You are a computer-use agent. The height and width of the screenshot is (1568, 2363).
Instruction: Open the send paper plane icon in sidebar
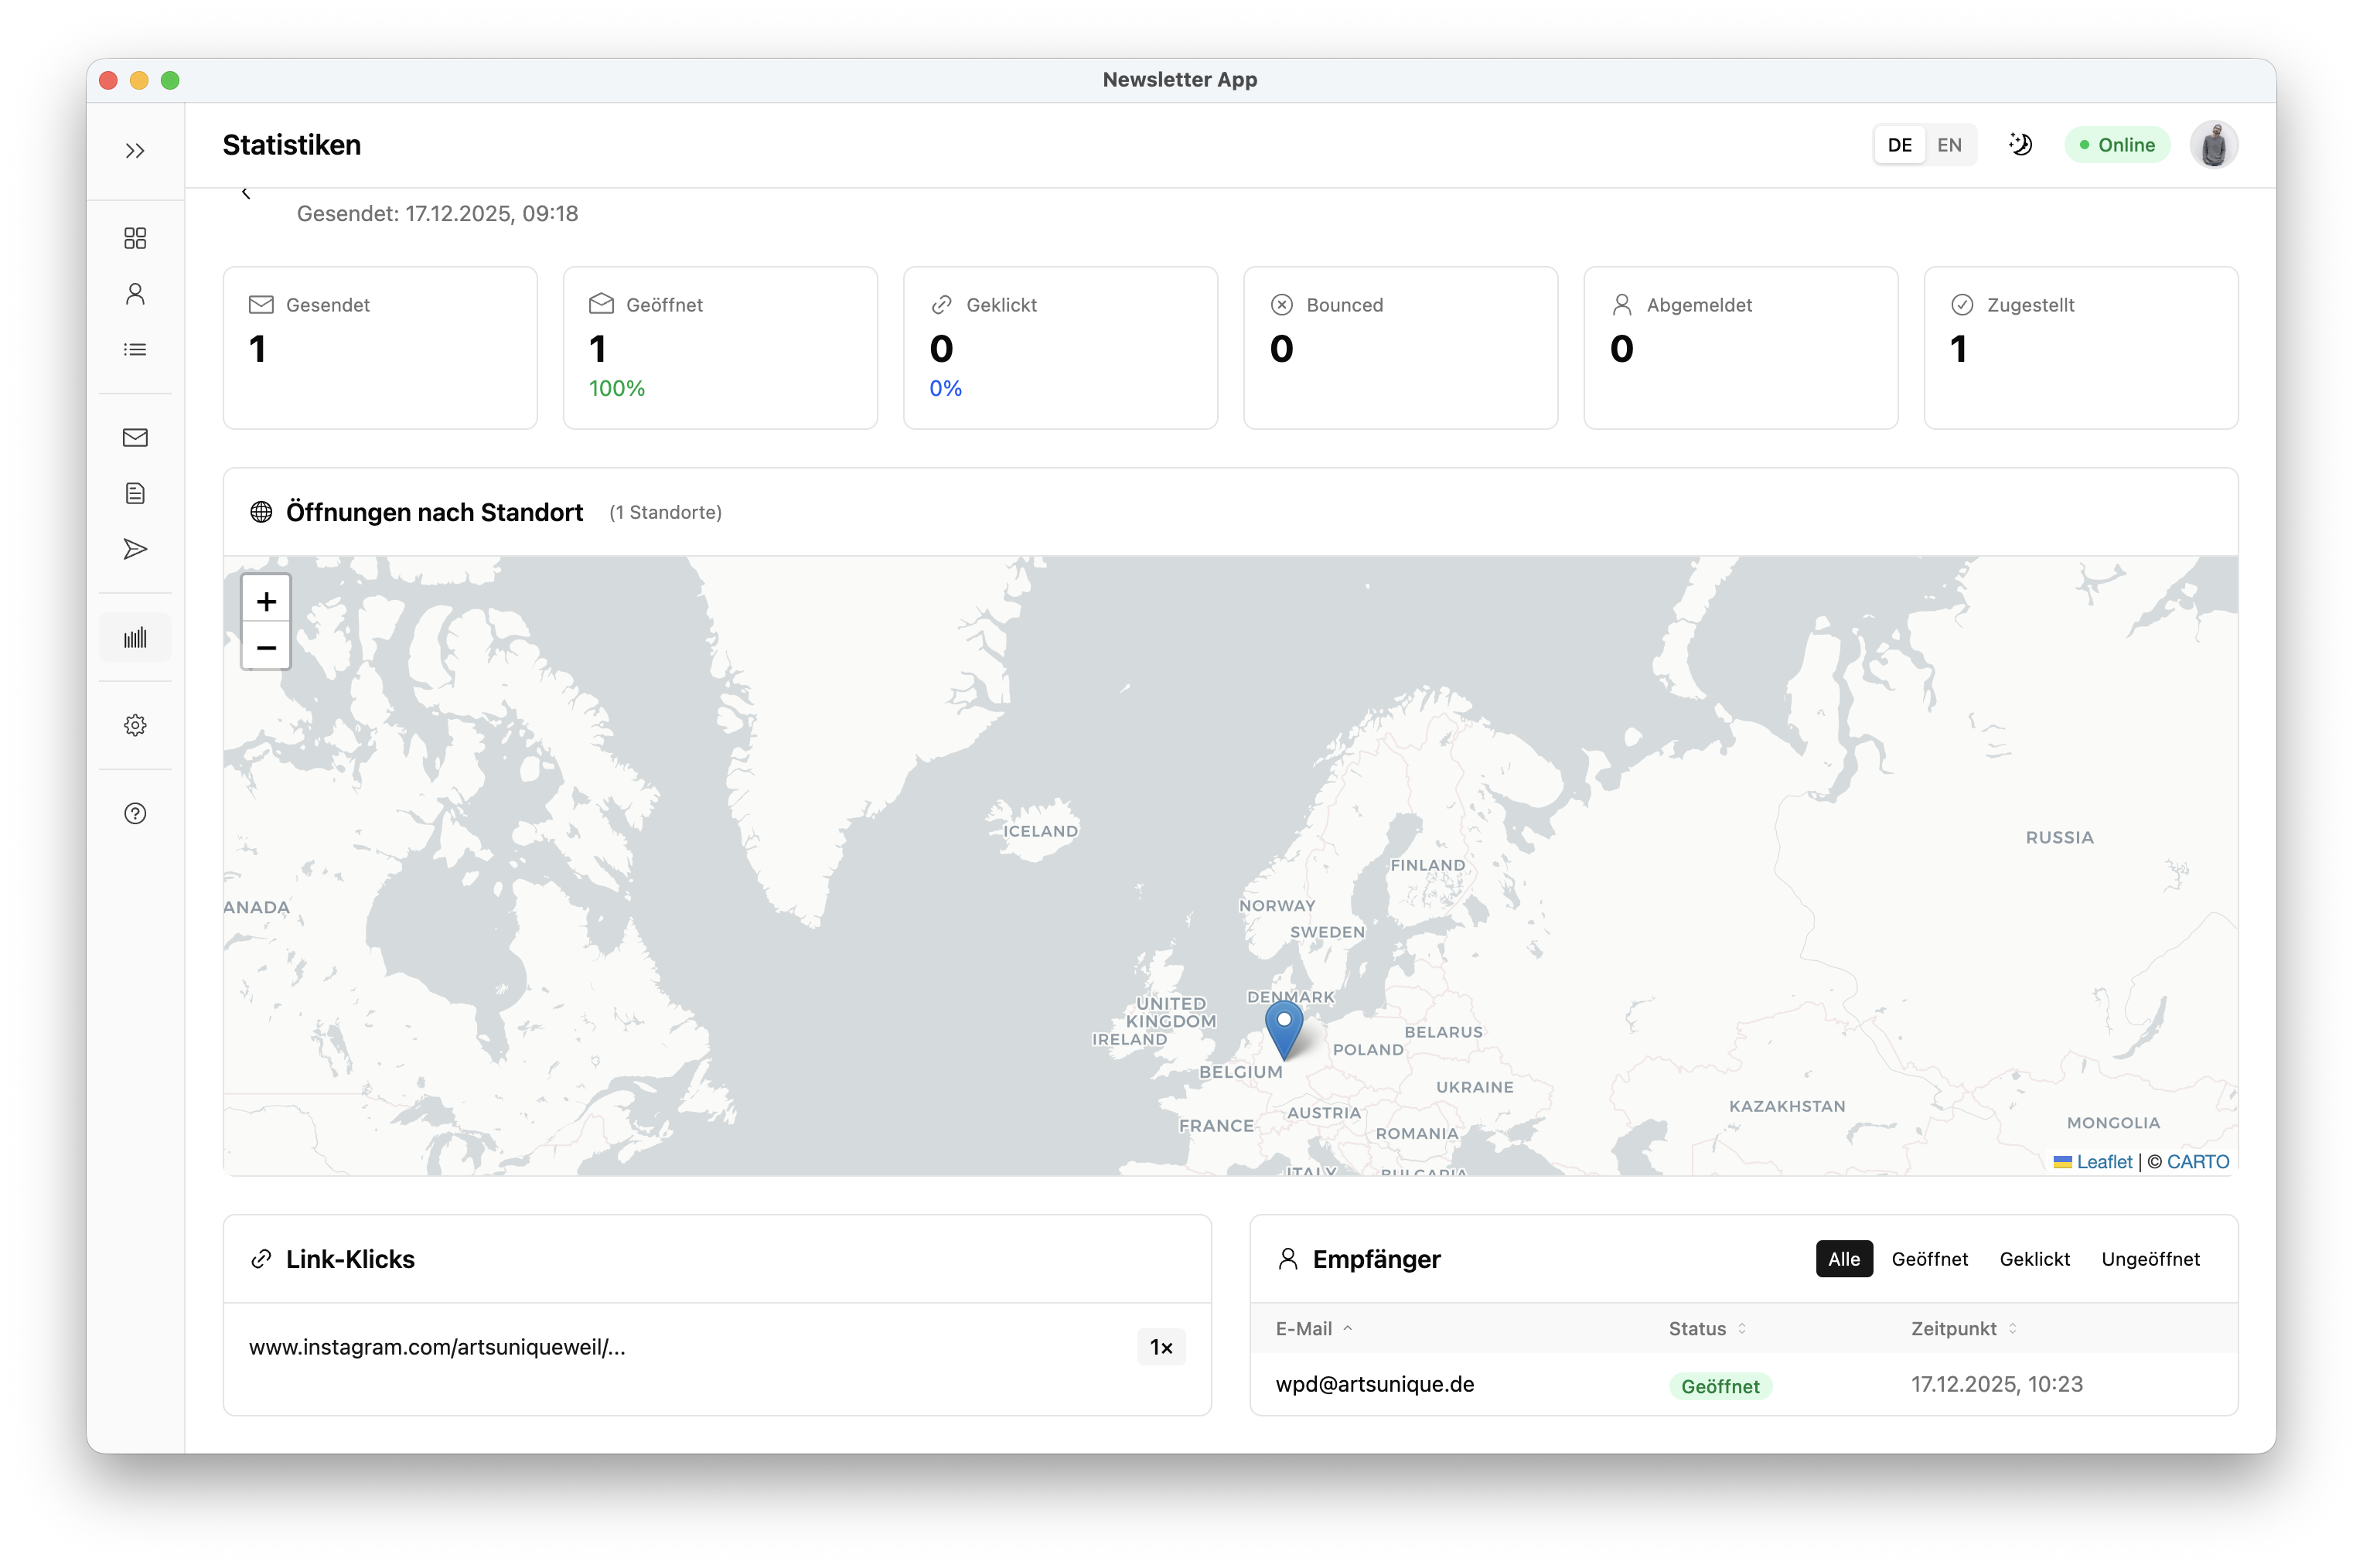point(135,549)
